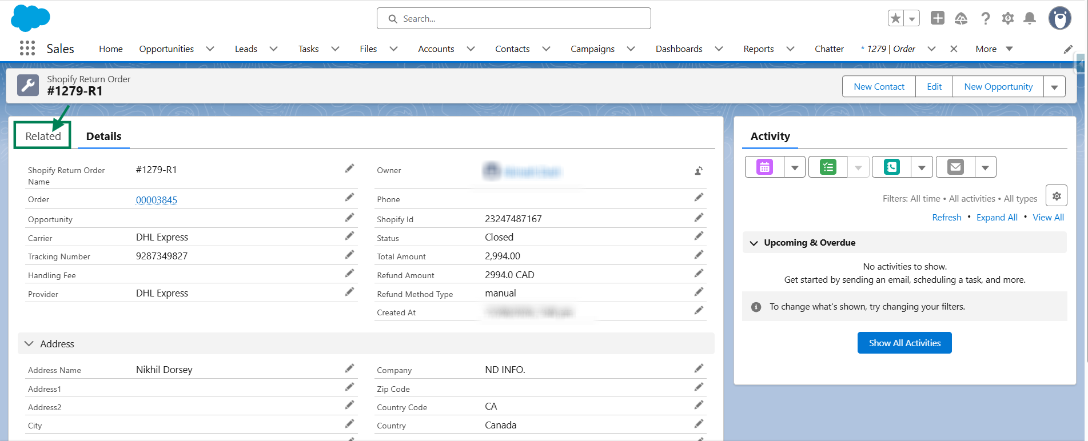The height and width of the screenshot is (441, 1088).
Task: Select the Details tab
Action: [103, 136]
